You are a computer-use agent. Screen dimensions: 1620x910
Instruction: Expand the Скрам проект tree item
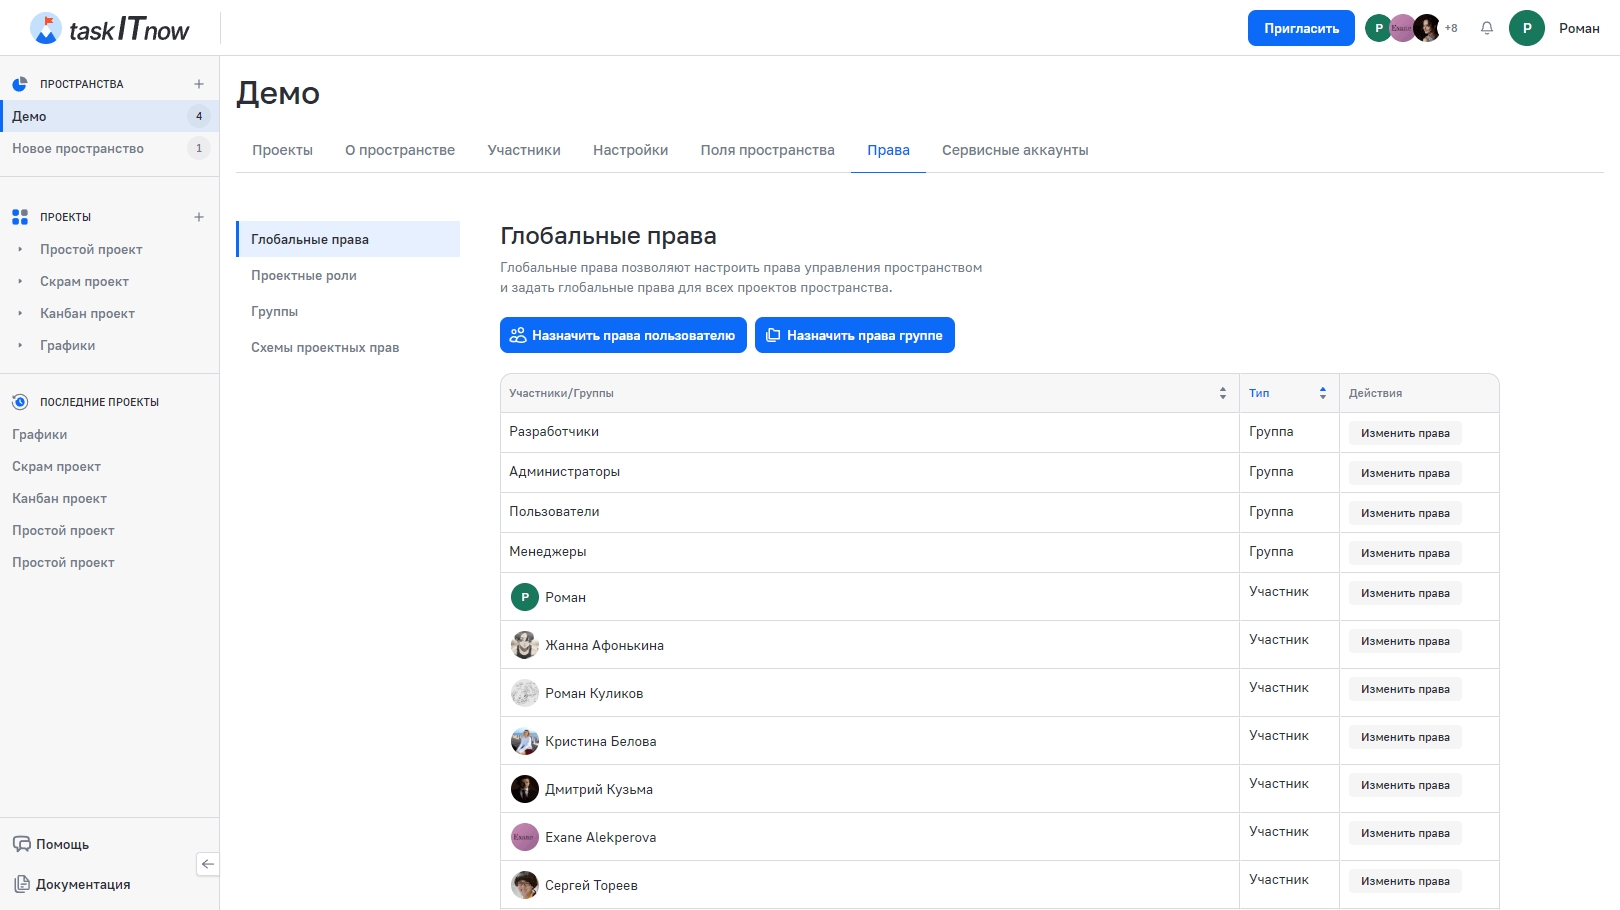(x=20, y=282)
